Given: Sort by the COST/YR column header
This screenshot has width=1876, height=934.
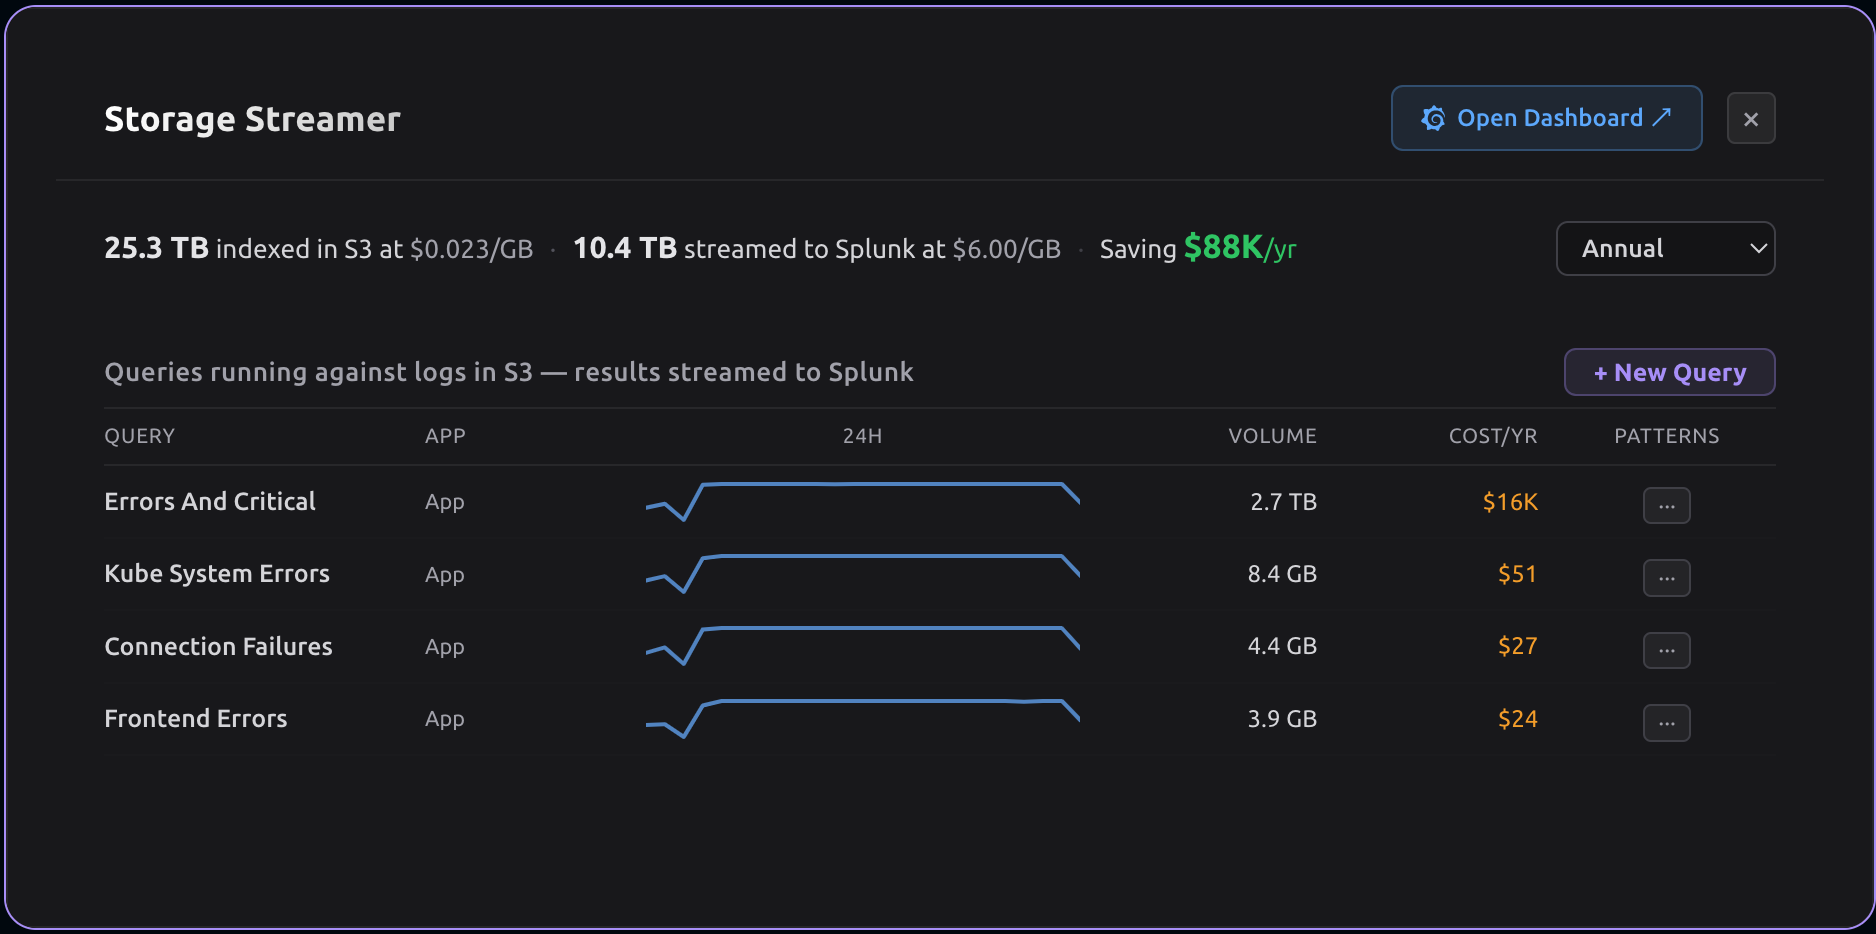Looking at the screenshot, I should [1492, 436].
